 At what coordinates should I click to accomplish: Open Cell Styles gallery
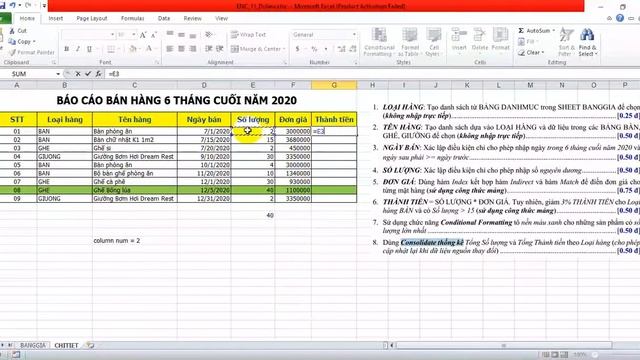click(x=433, y=42)
